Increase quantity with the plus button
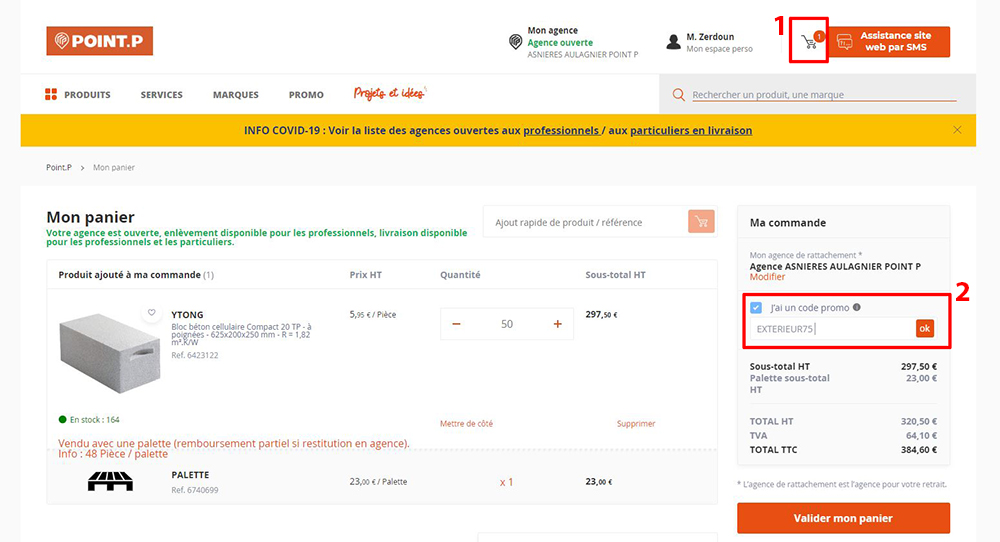Screen dimensions: 1000x542 557,324
